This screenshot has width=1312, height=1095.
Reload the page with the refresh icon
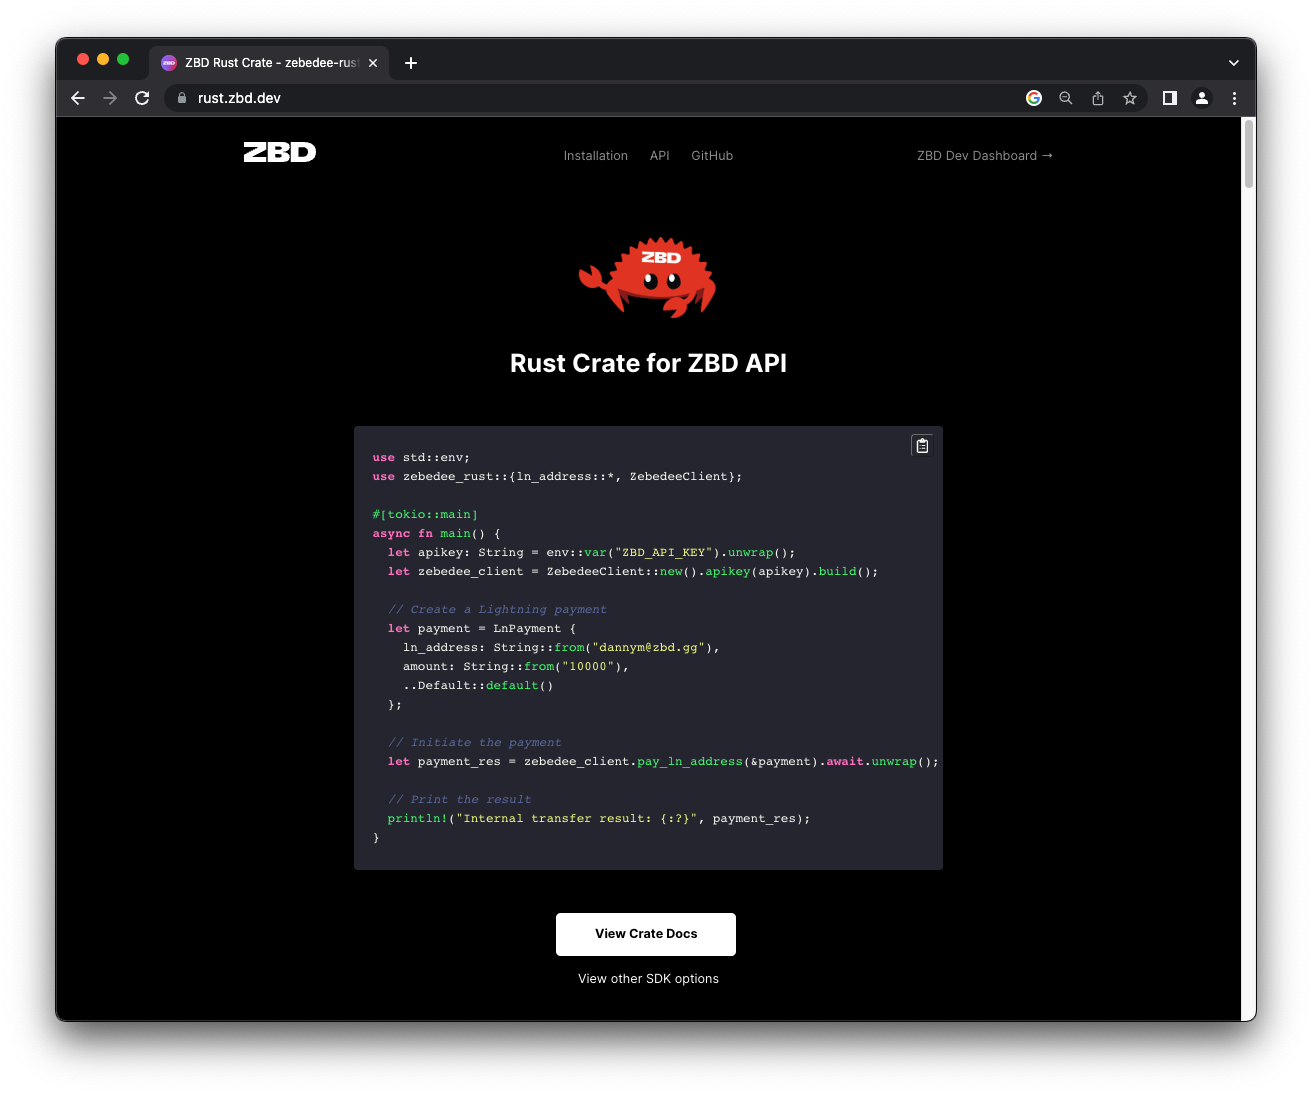tap(142, 98)
